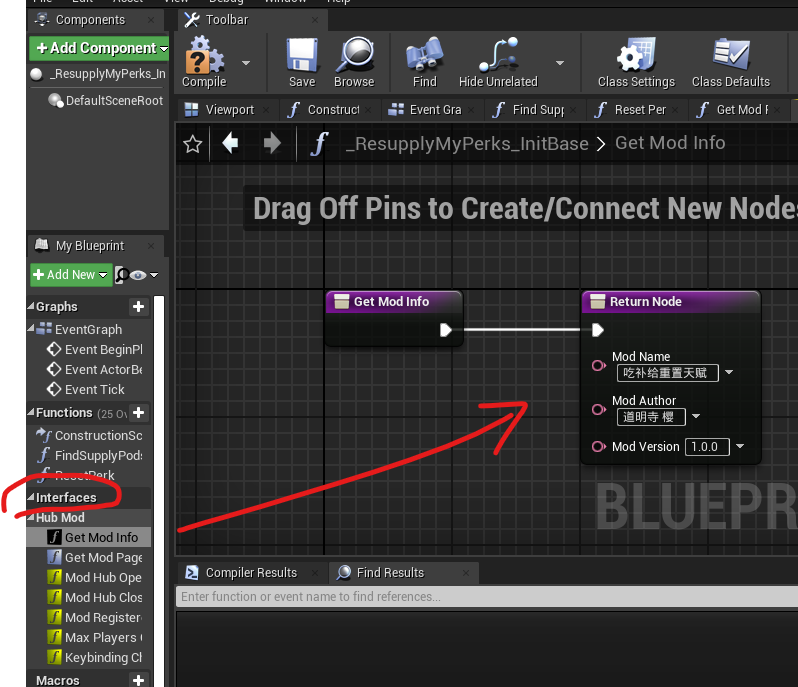Collapse the Interfaces section
Viewport: 798px width, 687px height.
point(31,497)
